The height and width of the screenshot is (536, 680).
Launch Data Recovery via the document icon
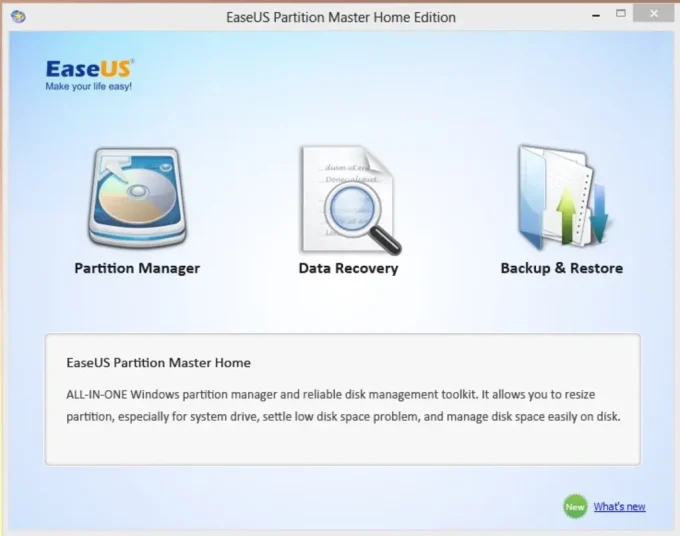pyautogui.click(x=345, y=200)
